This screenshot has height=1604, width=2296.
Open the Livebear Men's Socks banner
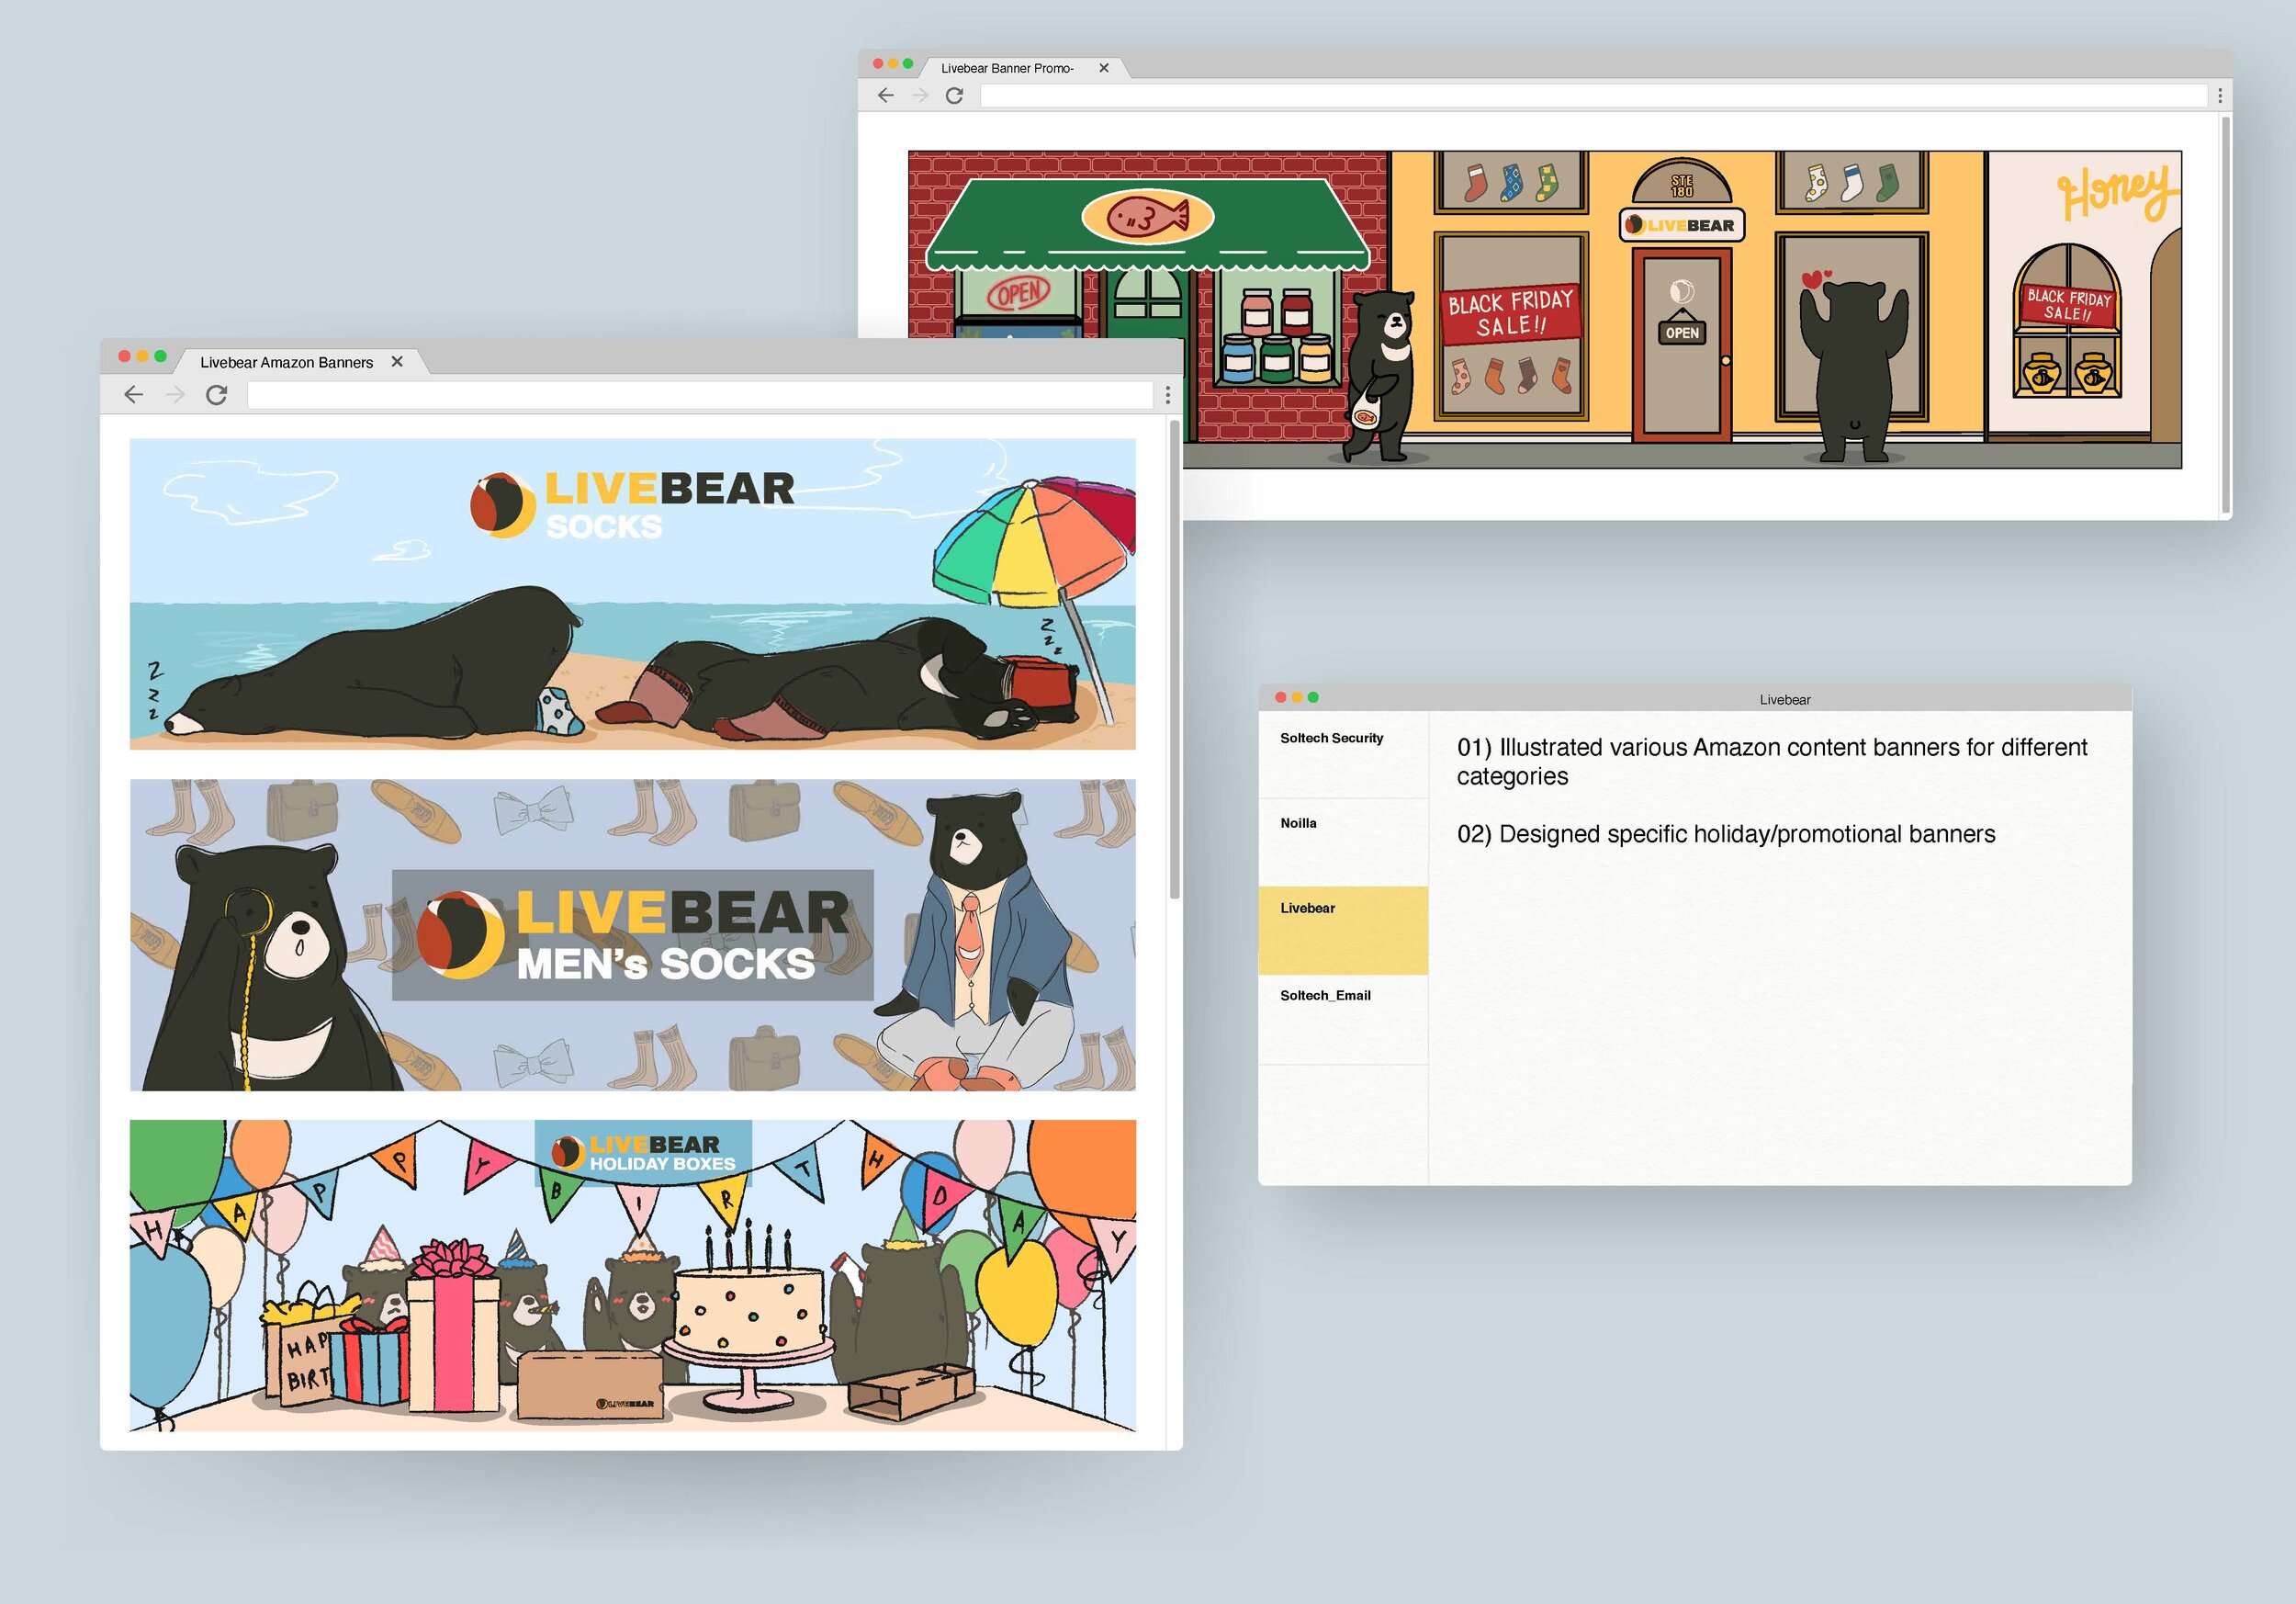(633, 935)
